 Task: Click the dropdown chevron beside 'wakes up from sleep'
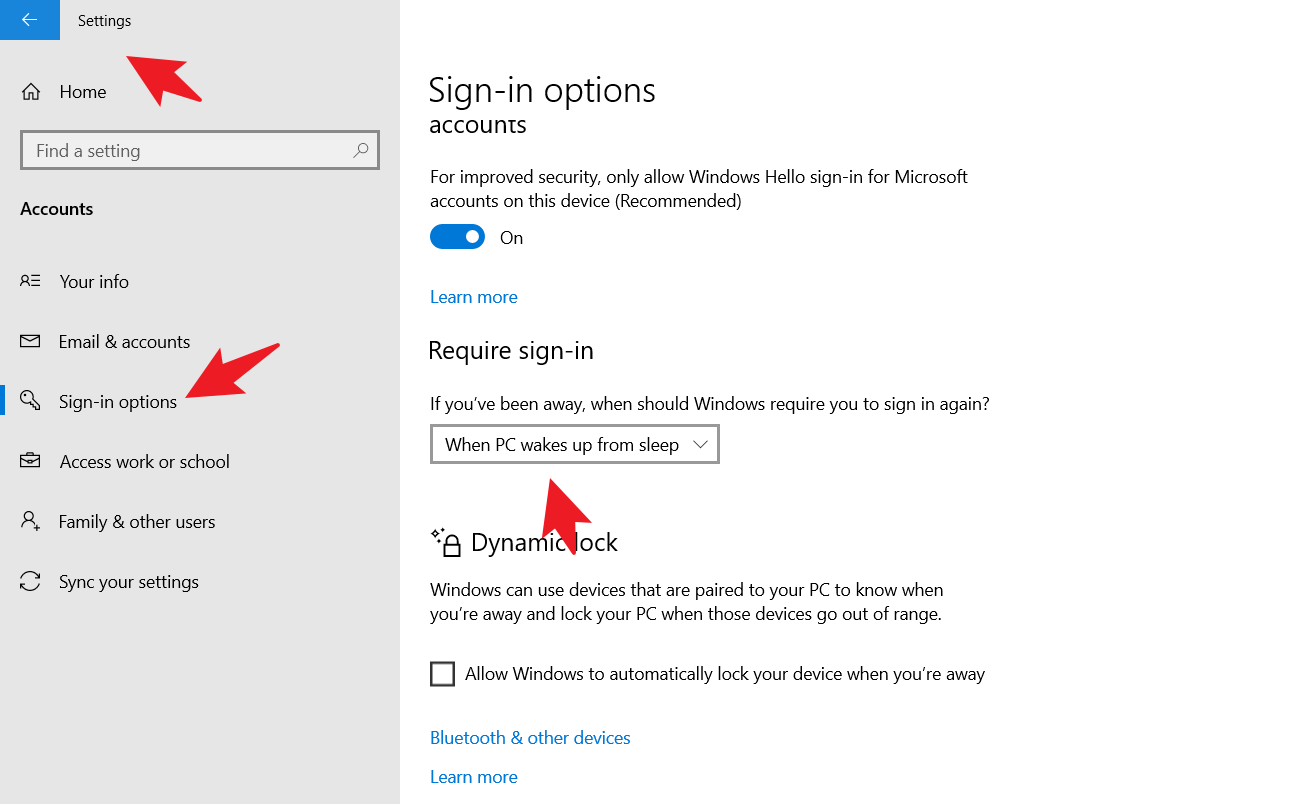[x=700, y=444]
